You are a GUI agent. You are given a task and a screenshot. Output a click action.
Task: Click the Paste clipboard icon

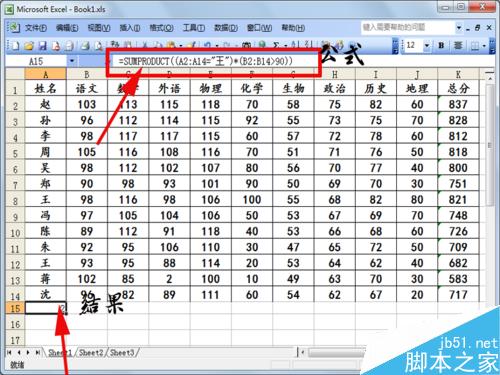pyautogui.click(x=171, y=45)
